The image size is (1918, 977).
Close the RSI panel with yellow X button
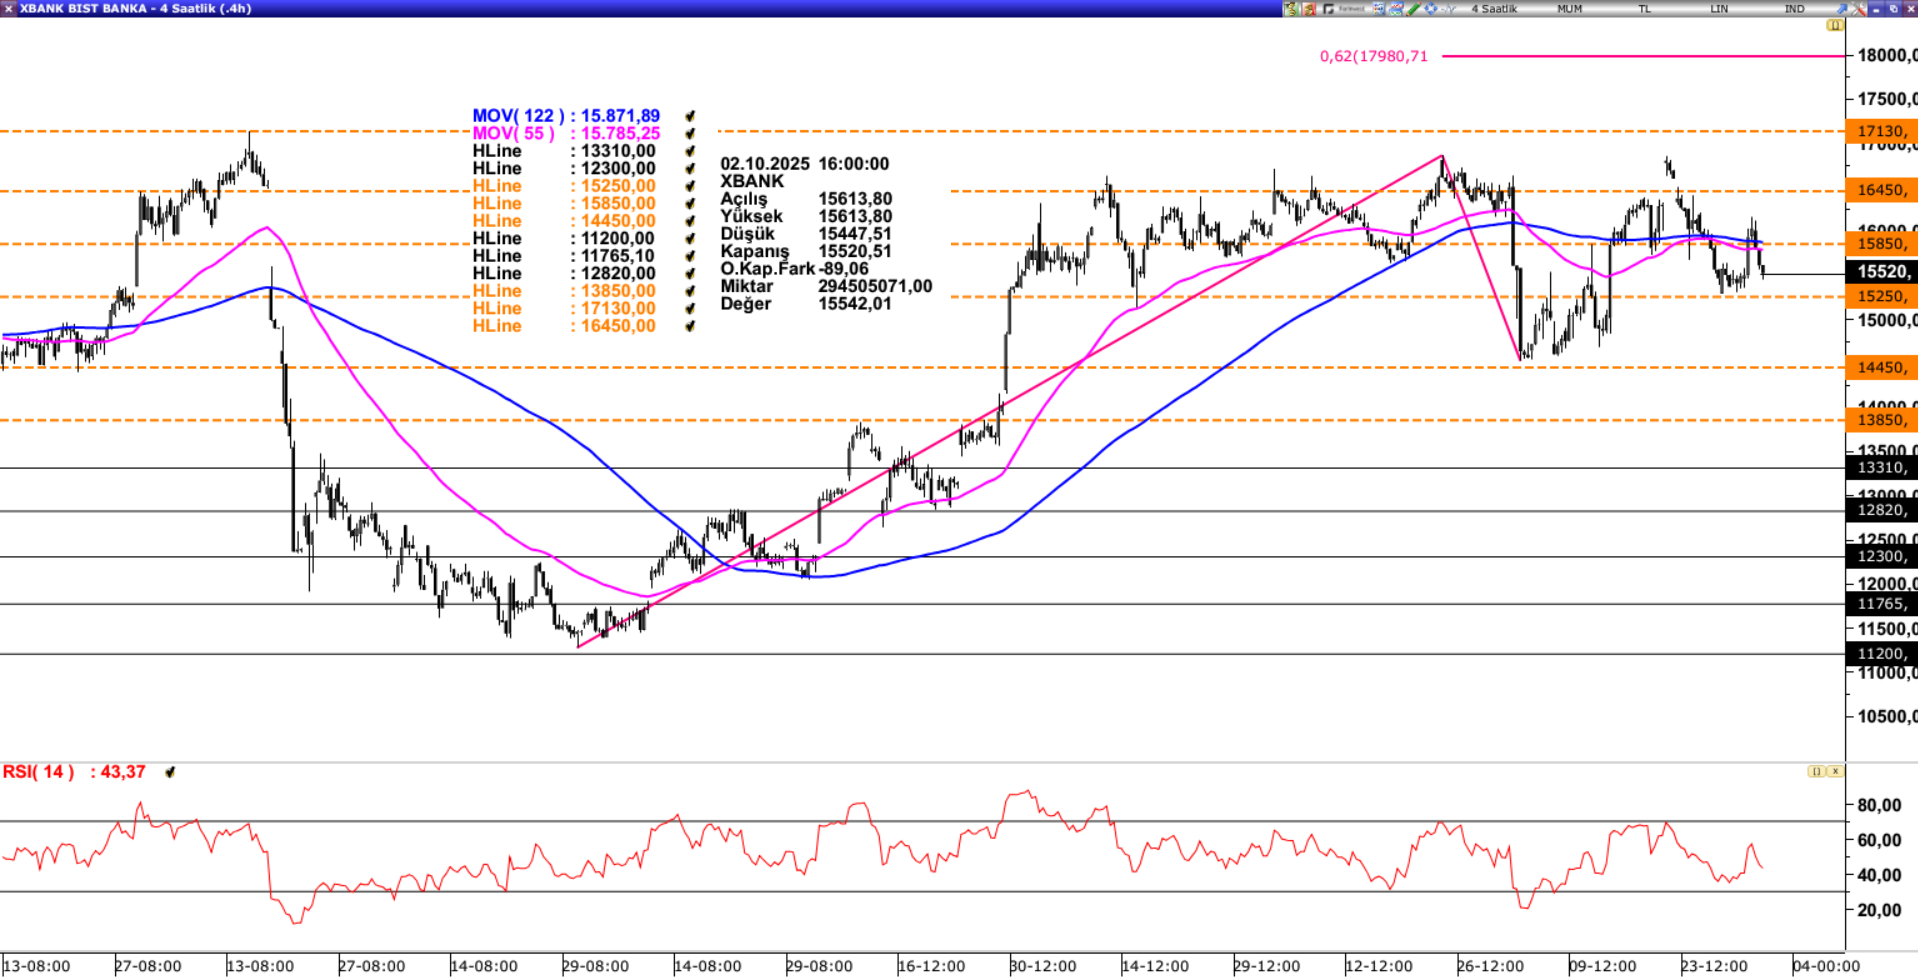pos(1834,771)
